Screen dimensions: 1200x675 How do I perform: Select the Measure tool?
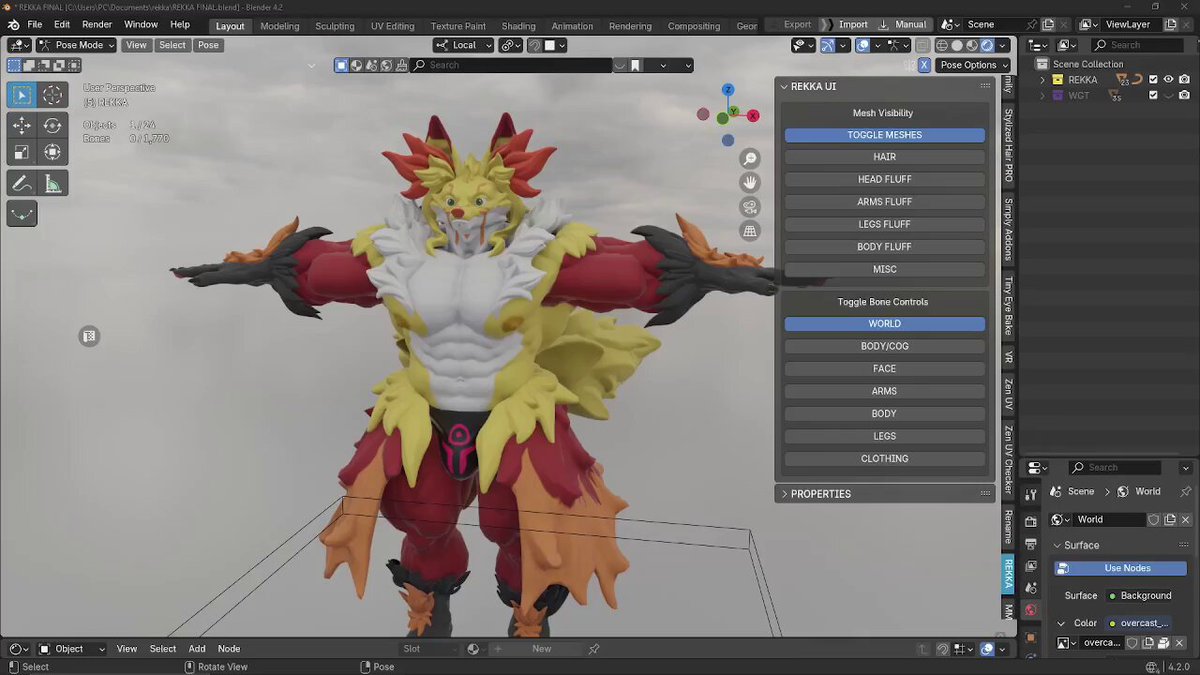(52, 184)
